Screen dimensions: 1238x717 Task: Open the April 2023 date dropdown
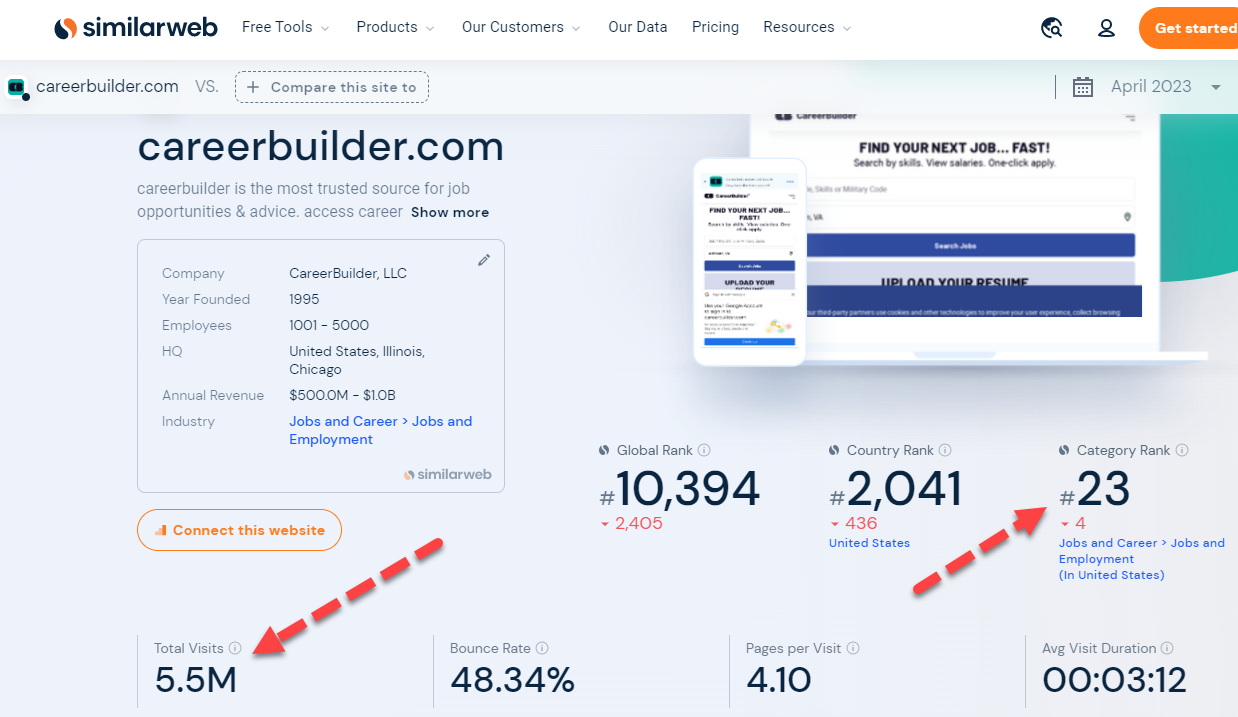point(1166,87)
